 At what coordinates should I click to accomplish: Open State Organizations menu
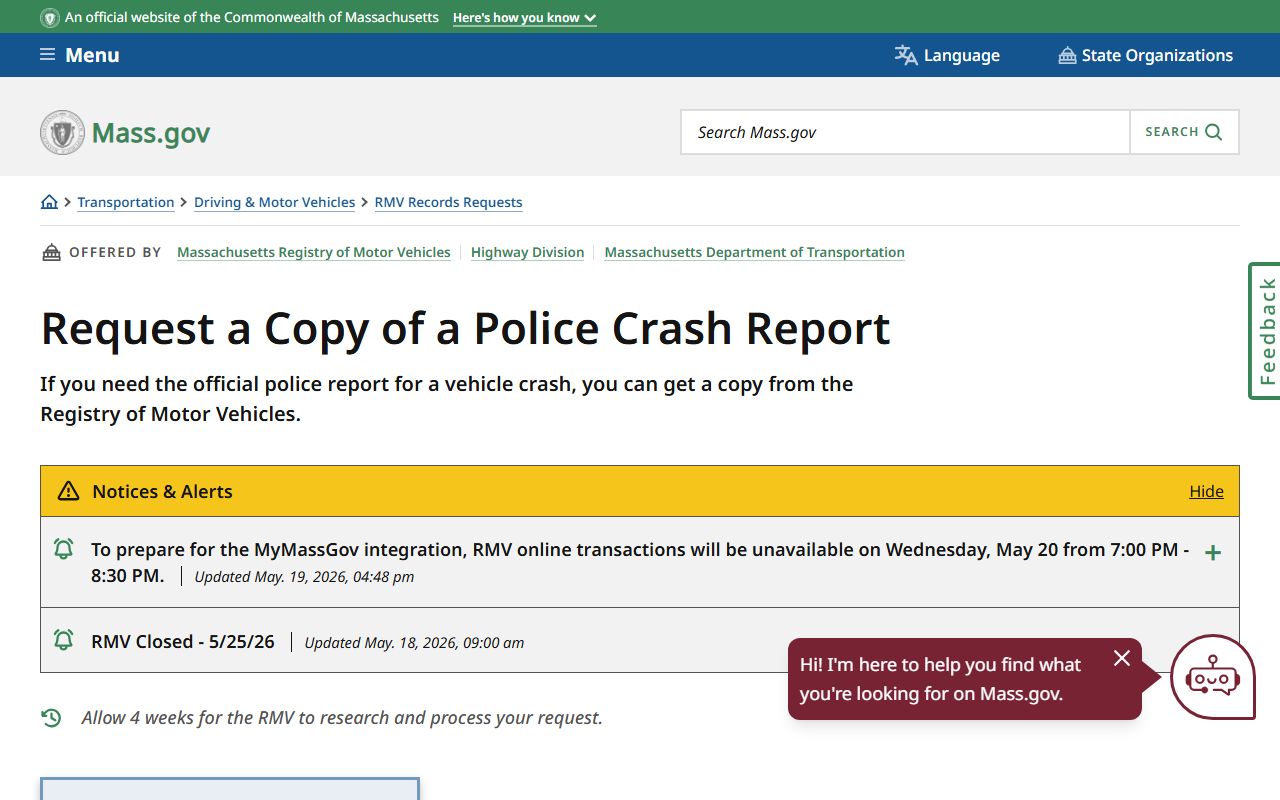1146,55
